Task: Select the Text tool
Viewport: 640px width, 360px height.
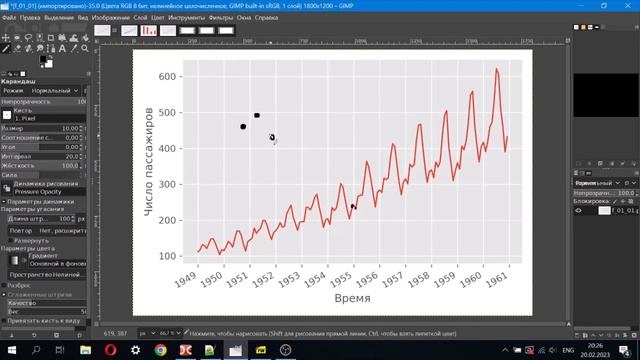Action: tap(62, 49)
